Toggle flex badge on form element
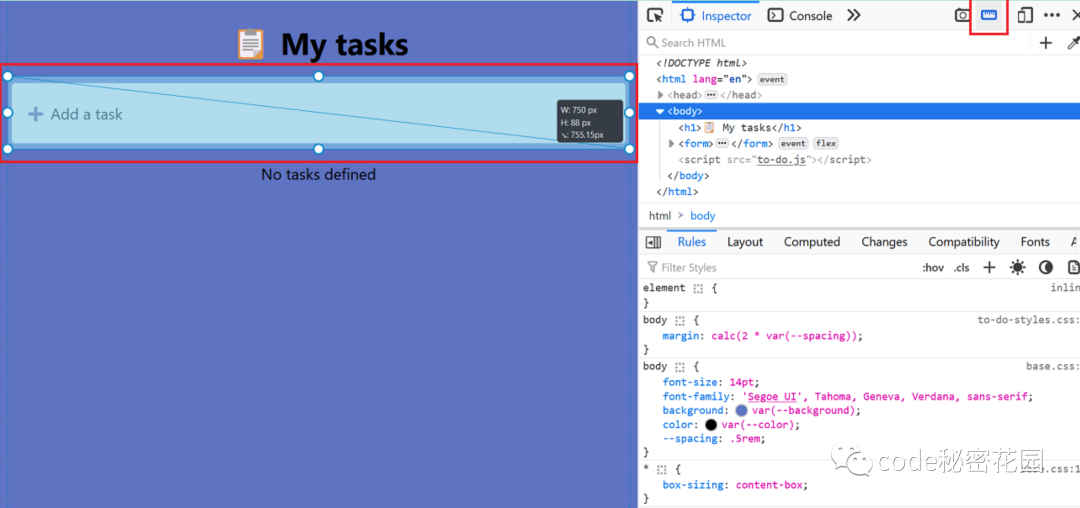The width and height of the screenshot is (1080, 508). pos(826,143)
